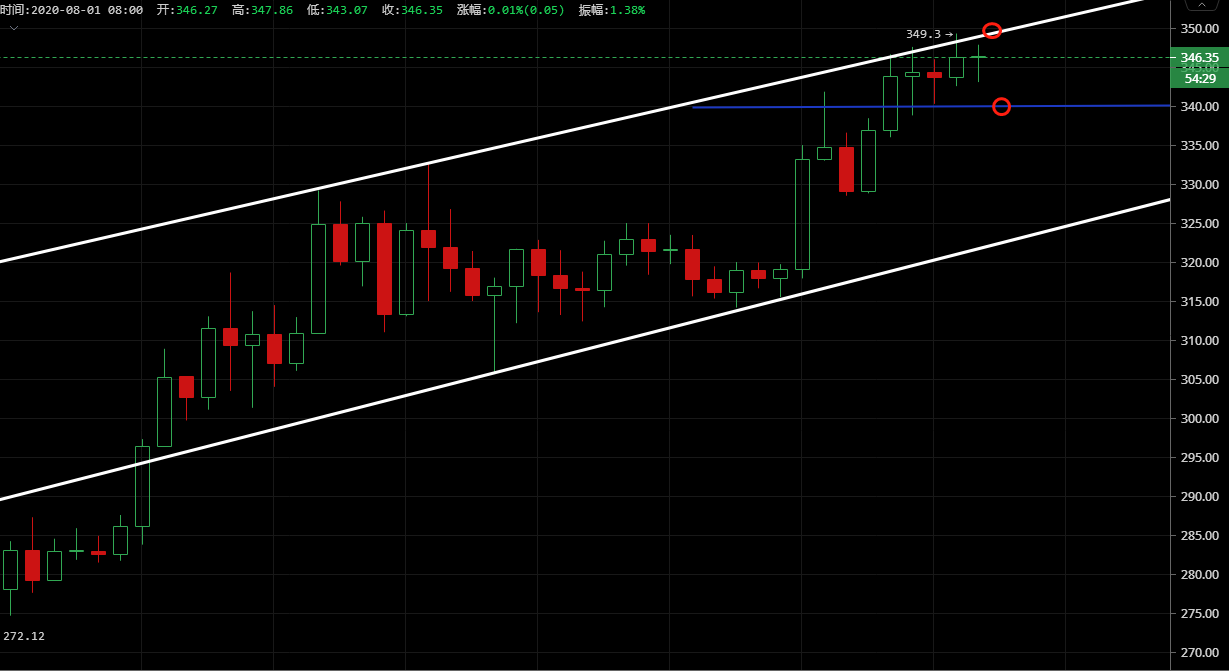Select the 272.12 low price annotation
The height and width of the screenshot is (671, 1229).
pos(24,636)
